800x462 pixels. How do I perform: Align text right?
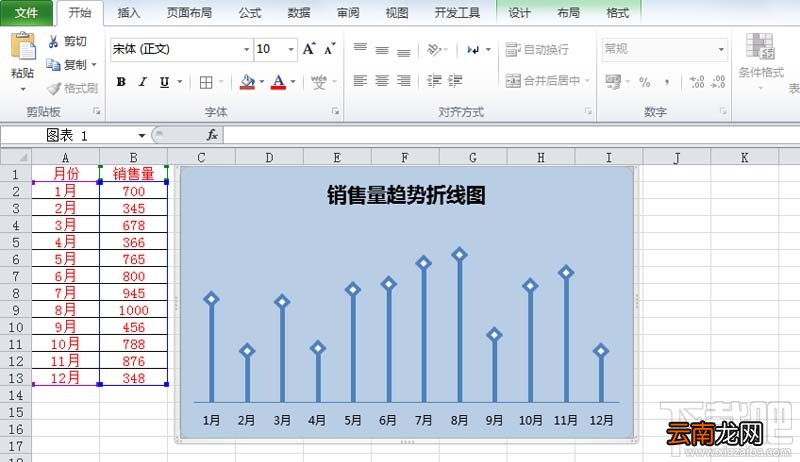(x=404, y=81)
